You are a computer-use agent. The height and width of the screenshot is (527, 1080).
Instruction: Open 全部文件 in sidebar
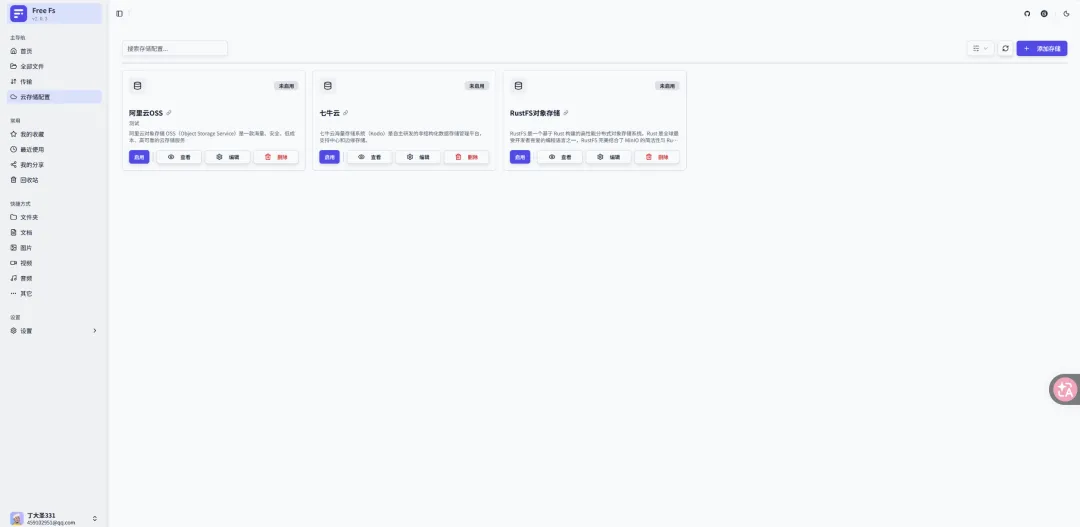(54, 67)
